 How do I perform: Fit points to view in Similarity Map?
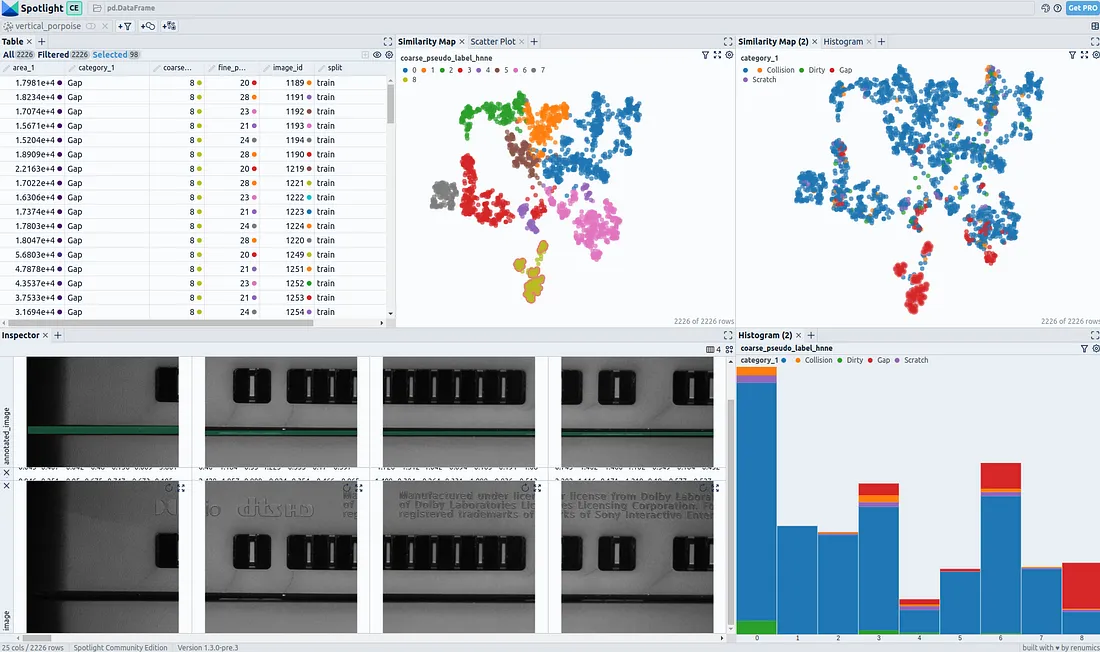tap(717, 55)
